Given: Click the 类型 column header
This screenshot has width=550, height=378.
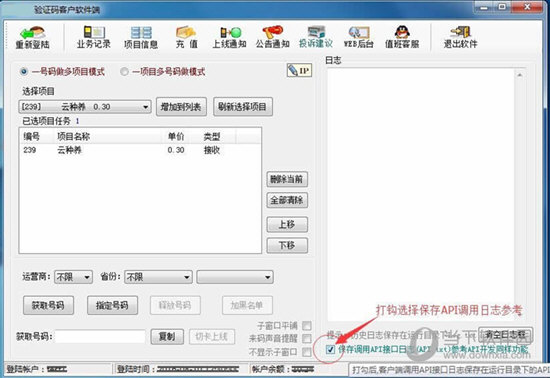Looking at the screenshot, I should click(x=213, y=136).
